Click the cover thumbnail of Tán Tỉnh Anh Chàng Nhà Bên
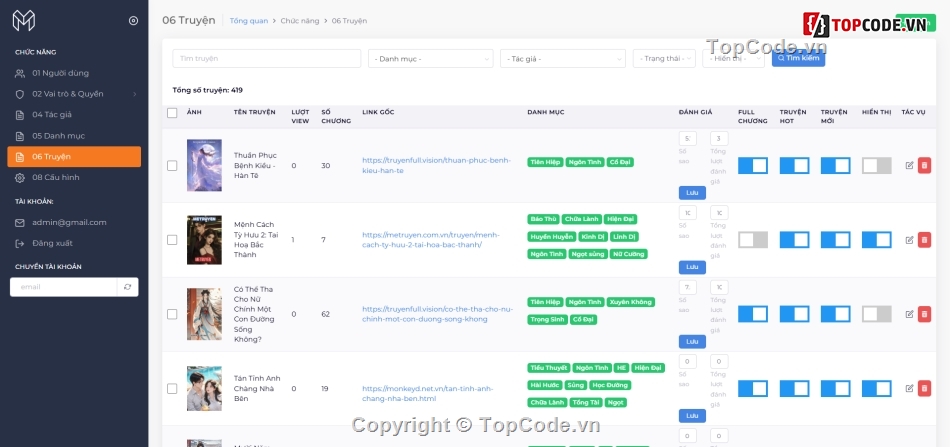 pos(204,388)
